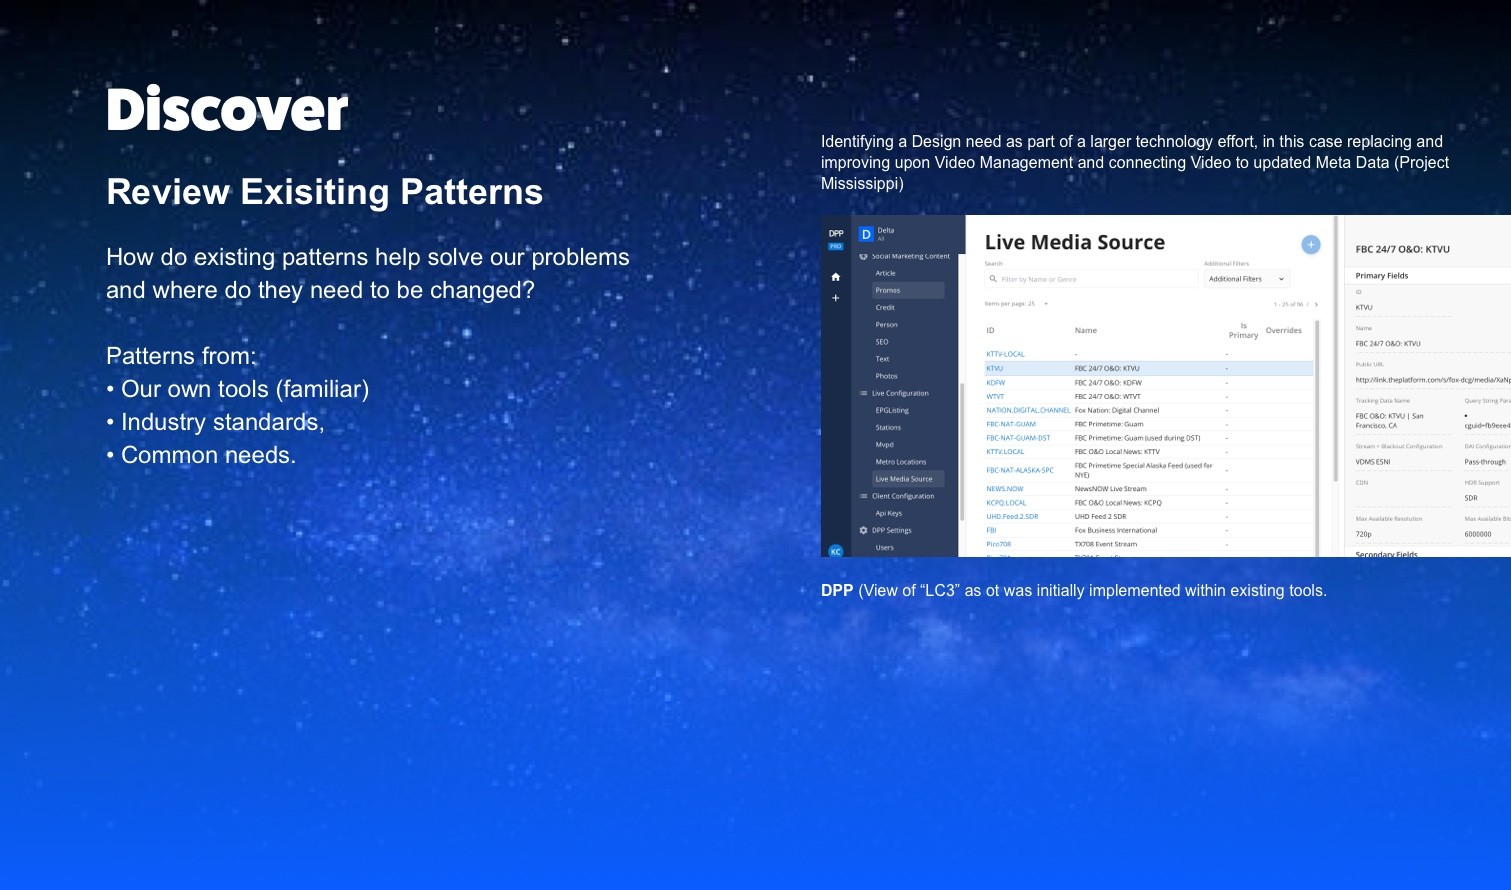Open the NEWS.NOW ID link
The image size is (1511, 890).
point(1004,489)
